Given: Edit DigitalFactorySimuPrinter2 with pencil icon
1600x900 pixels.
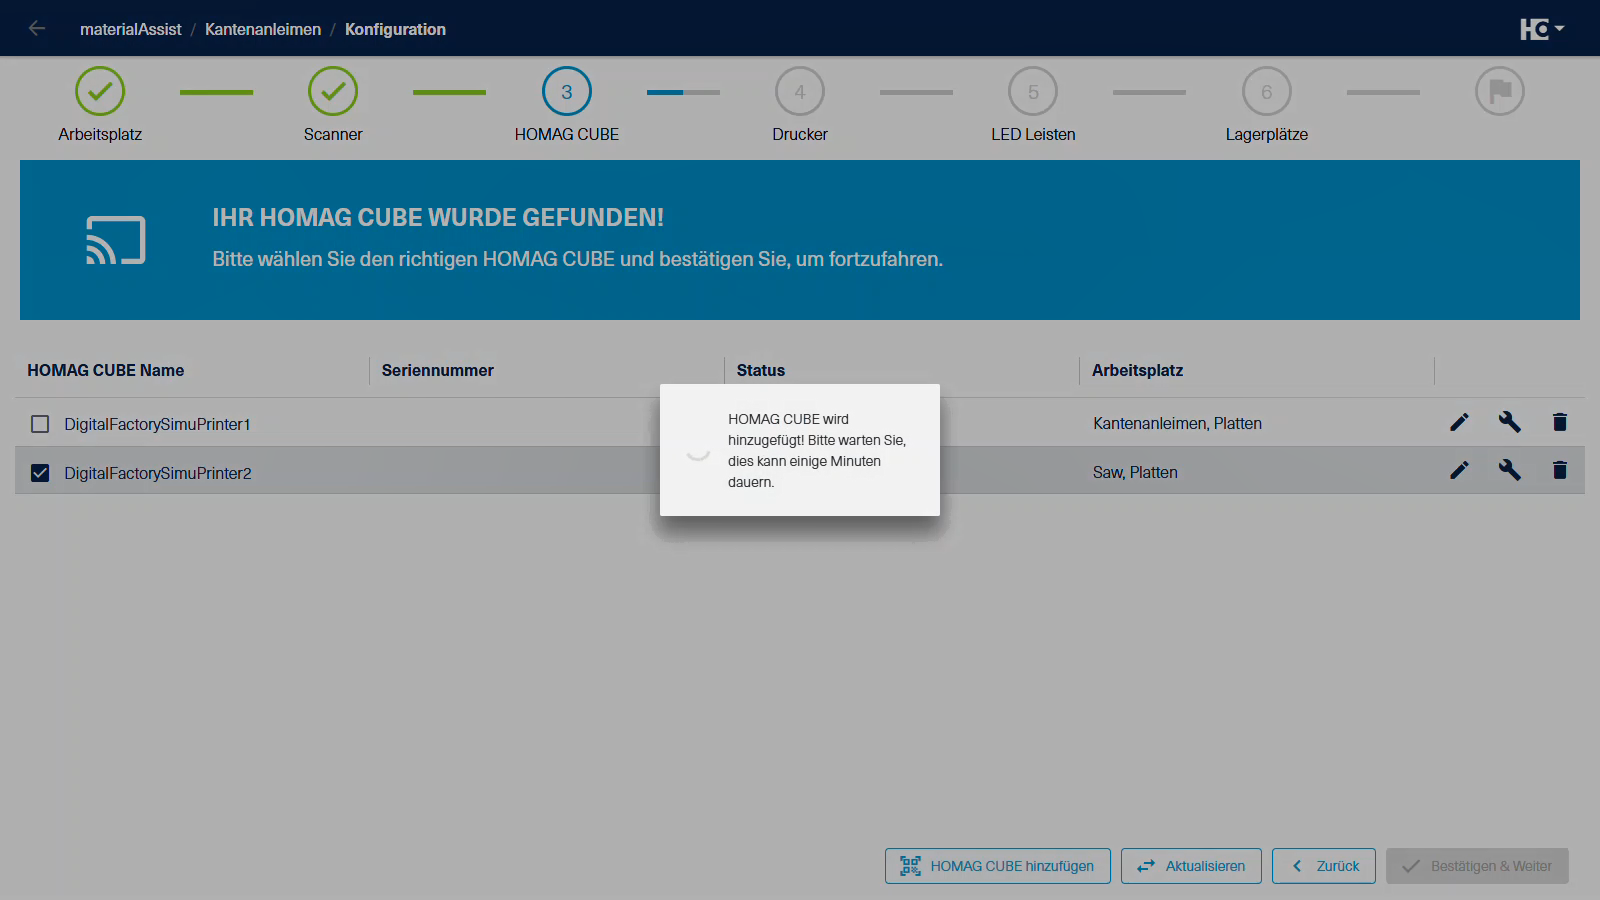Looking at the screenshot, I should tap(1460, 470).
